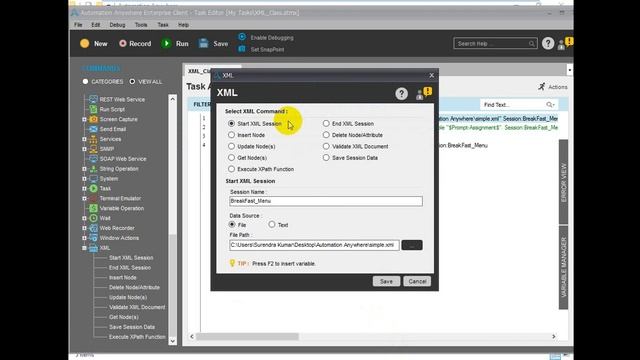Open the File menu

click(x=78, y=25)
